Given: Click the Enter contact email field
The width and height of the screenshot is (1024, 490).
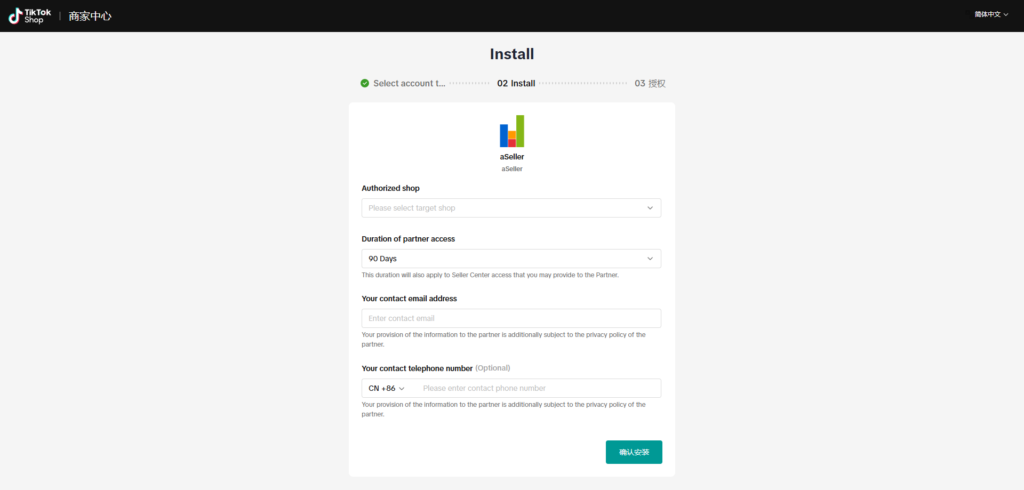Looking at the screenshot, I should coord(511,318).
